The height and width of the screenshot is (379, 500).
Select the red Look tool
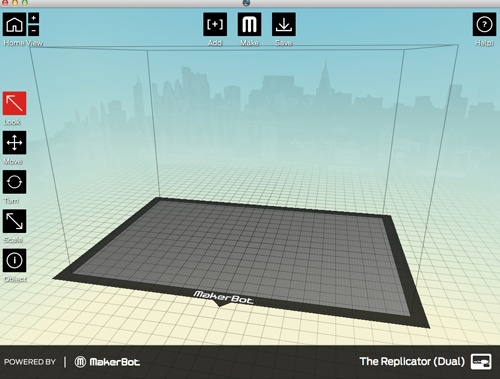click(14, 103)
